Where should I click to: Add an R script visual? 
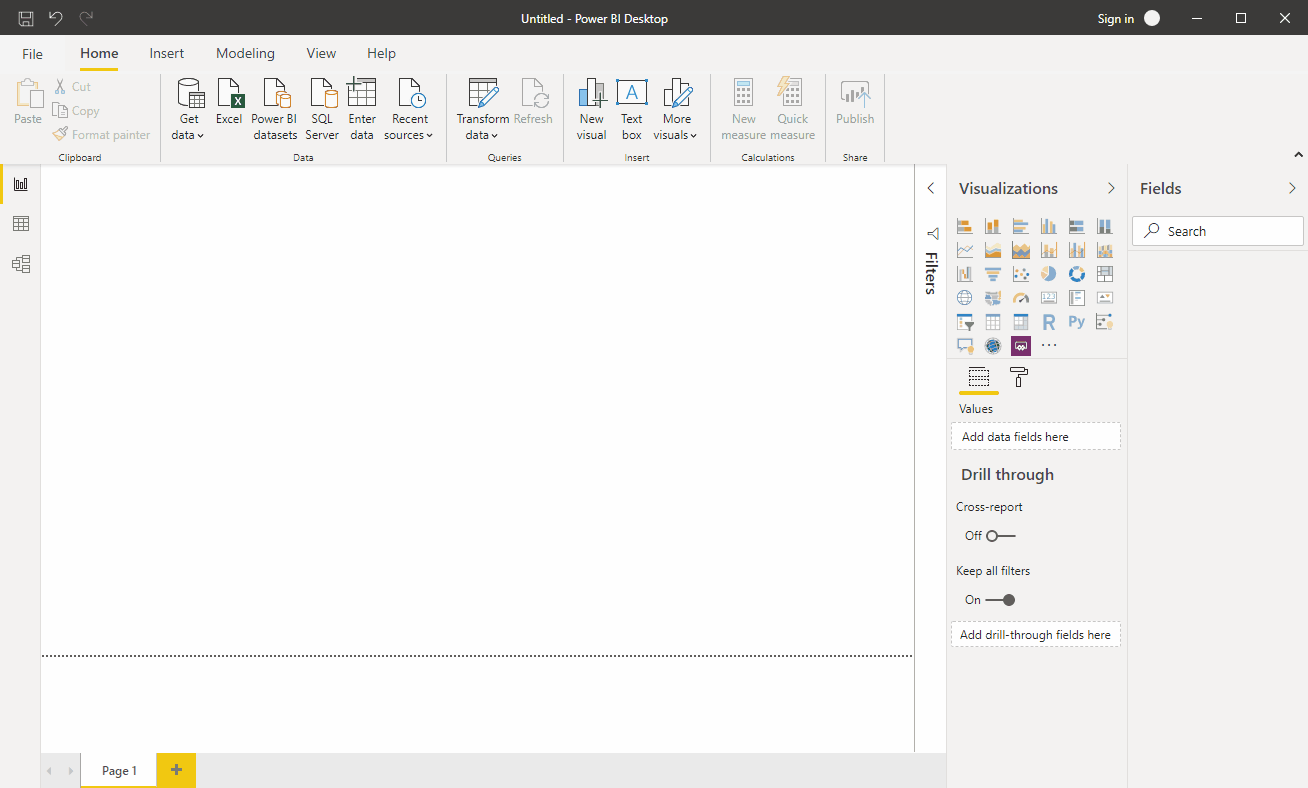tap(1049, 322)
